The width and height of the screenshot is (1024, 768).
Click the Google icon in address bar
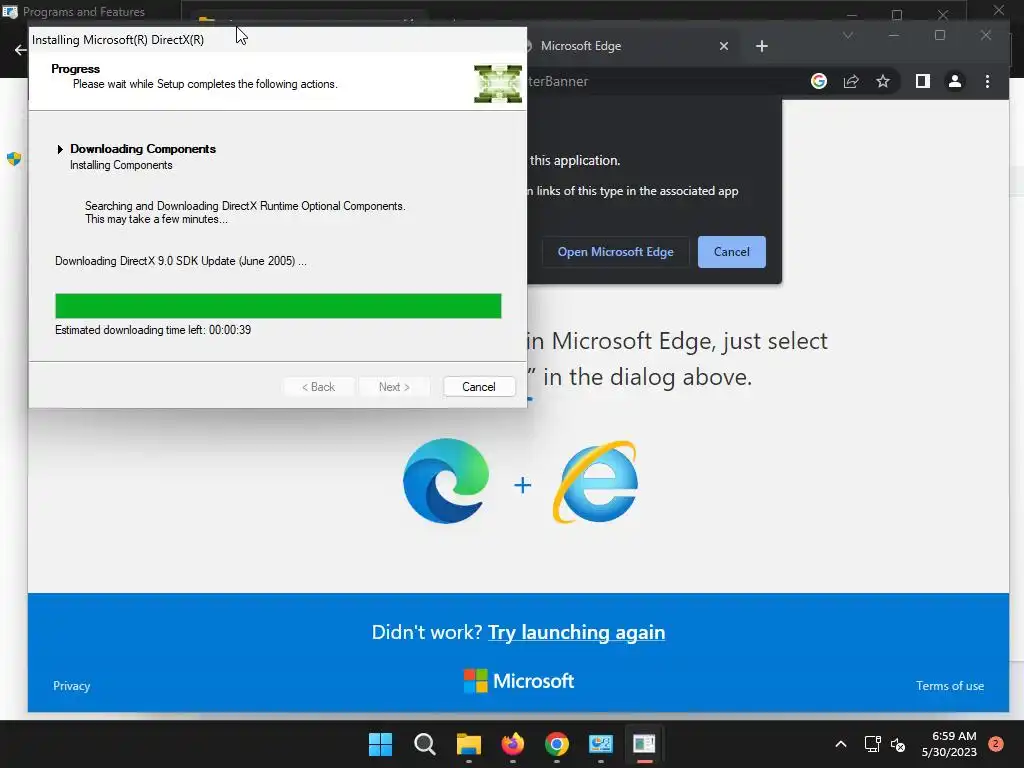(818, 81)
